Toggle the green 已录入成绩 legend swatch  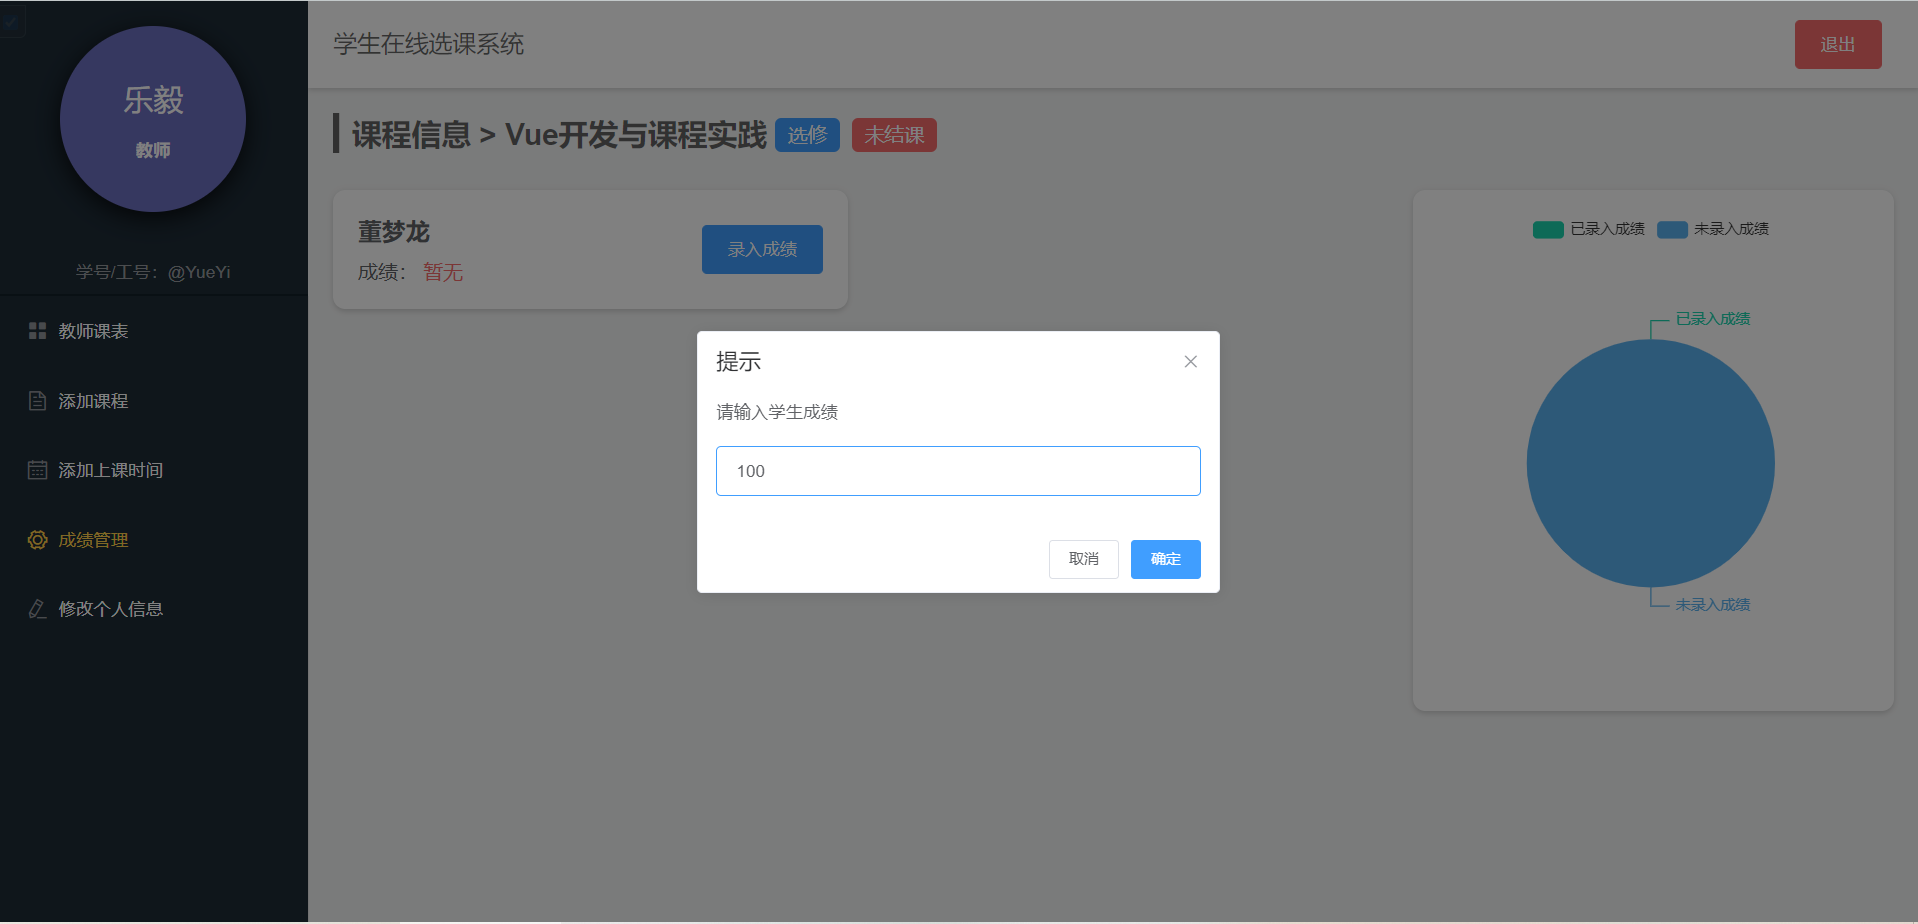1548,229
